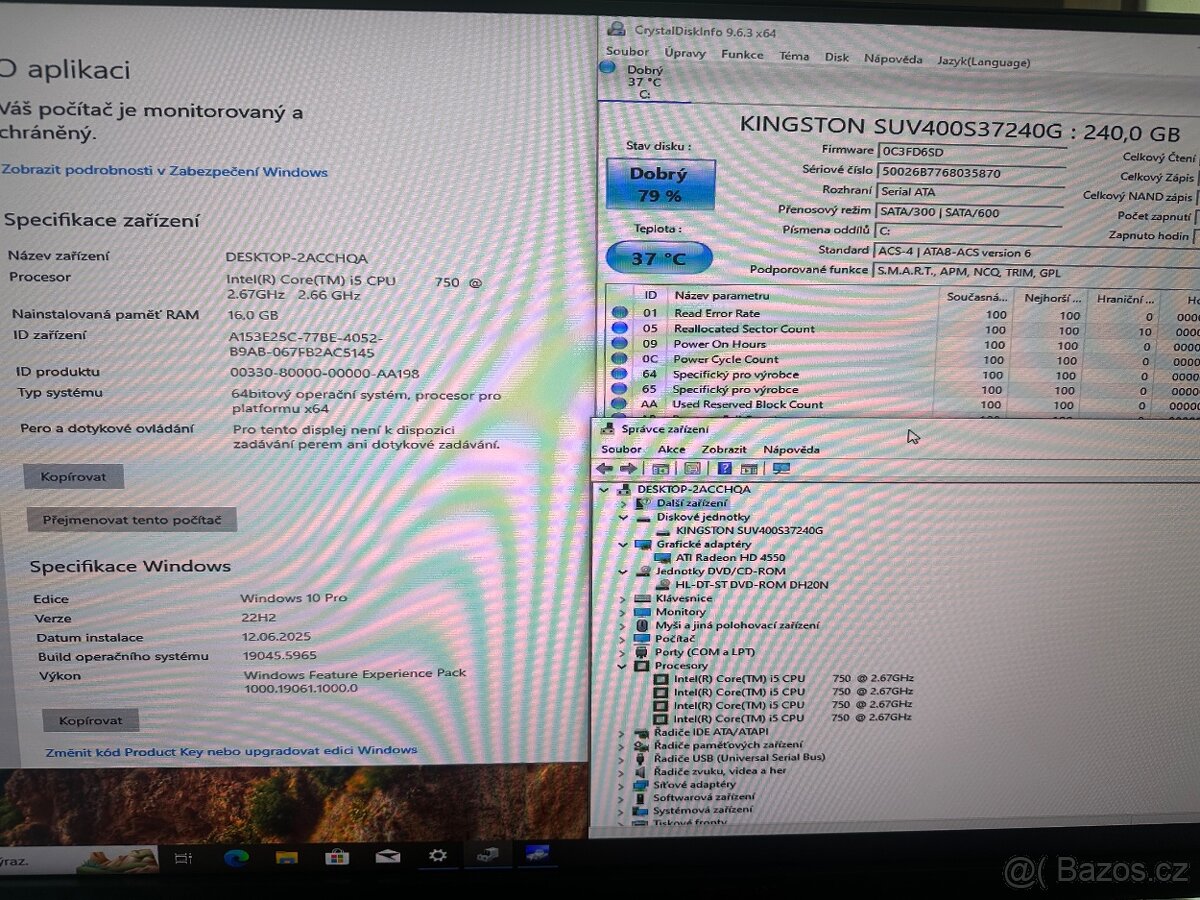Screen dimensions: 1200x900
Task: Click Task View icon on taskbar
Action: (x=183, y=858)
